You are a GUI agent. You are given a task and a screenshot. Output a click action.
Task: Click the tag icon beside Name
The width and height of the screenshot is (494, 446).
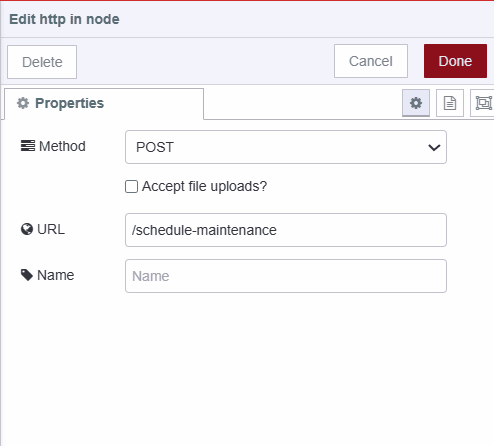pyautogui.click(x=27, y=275)
